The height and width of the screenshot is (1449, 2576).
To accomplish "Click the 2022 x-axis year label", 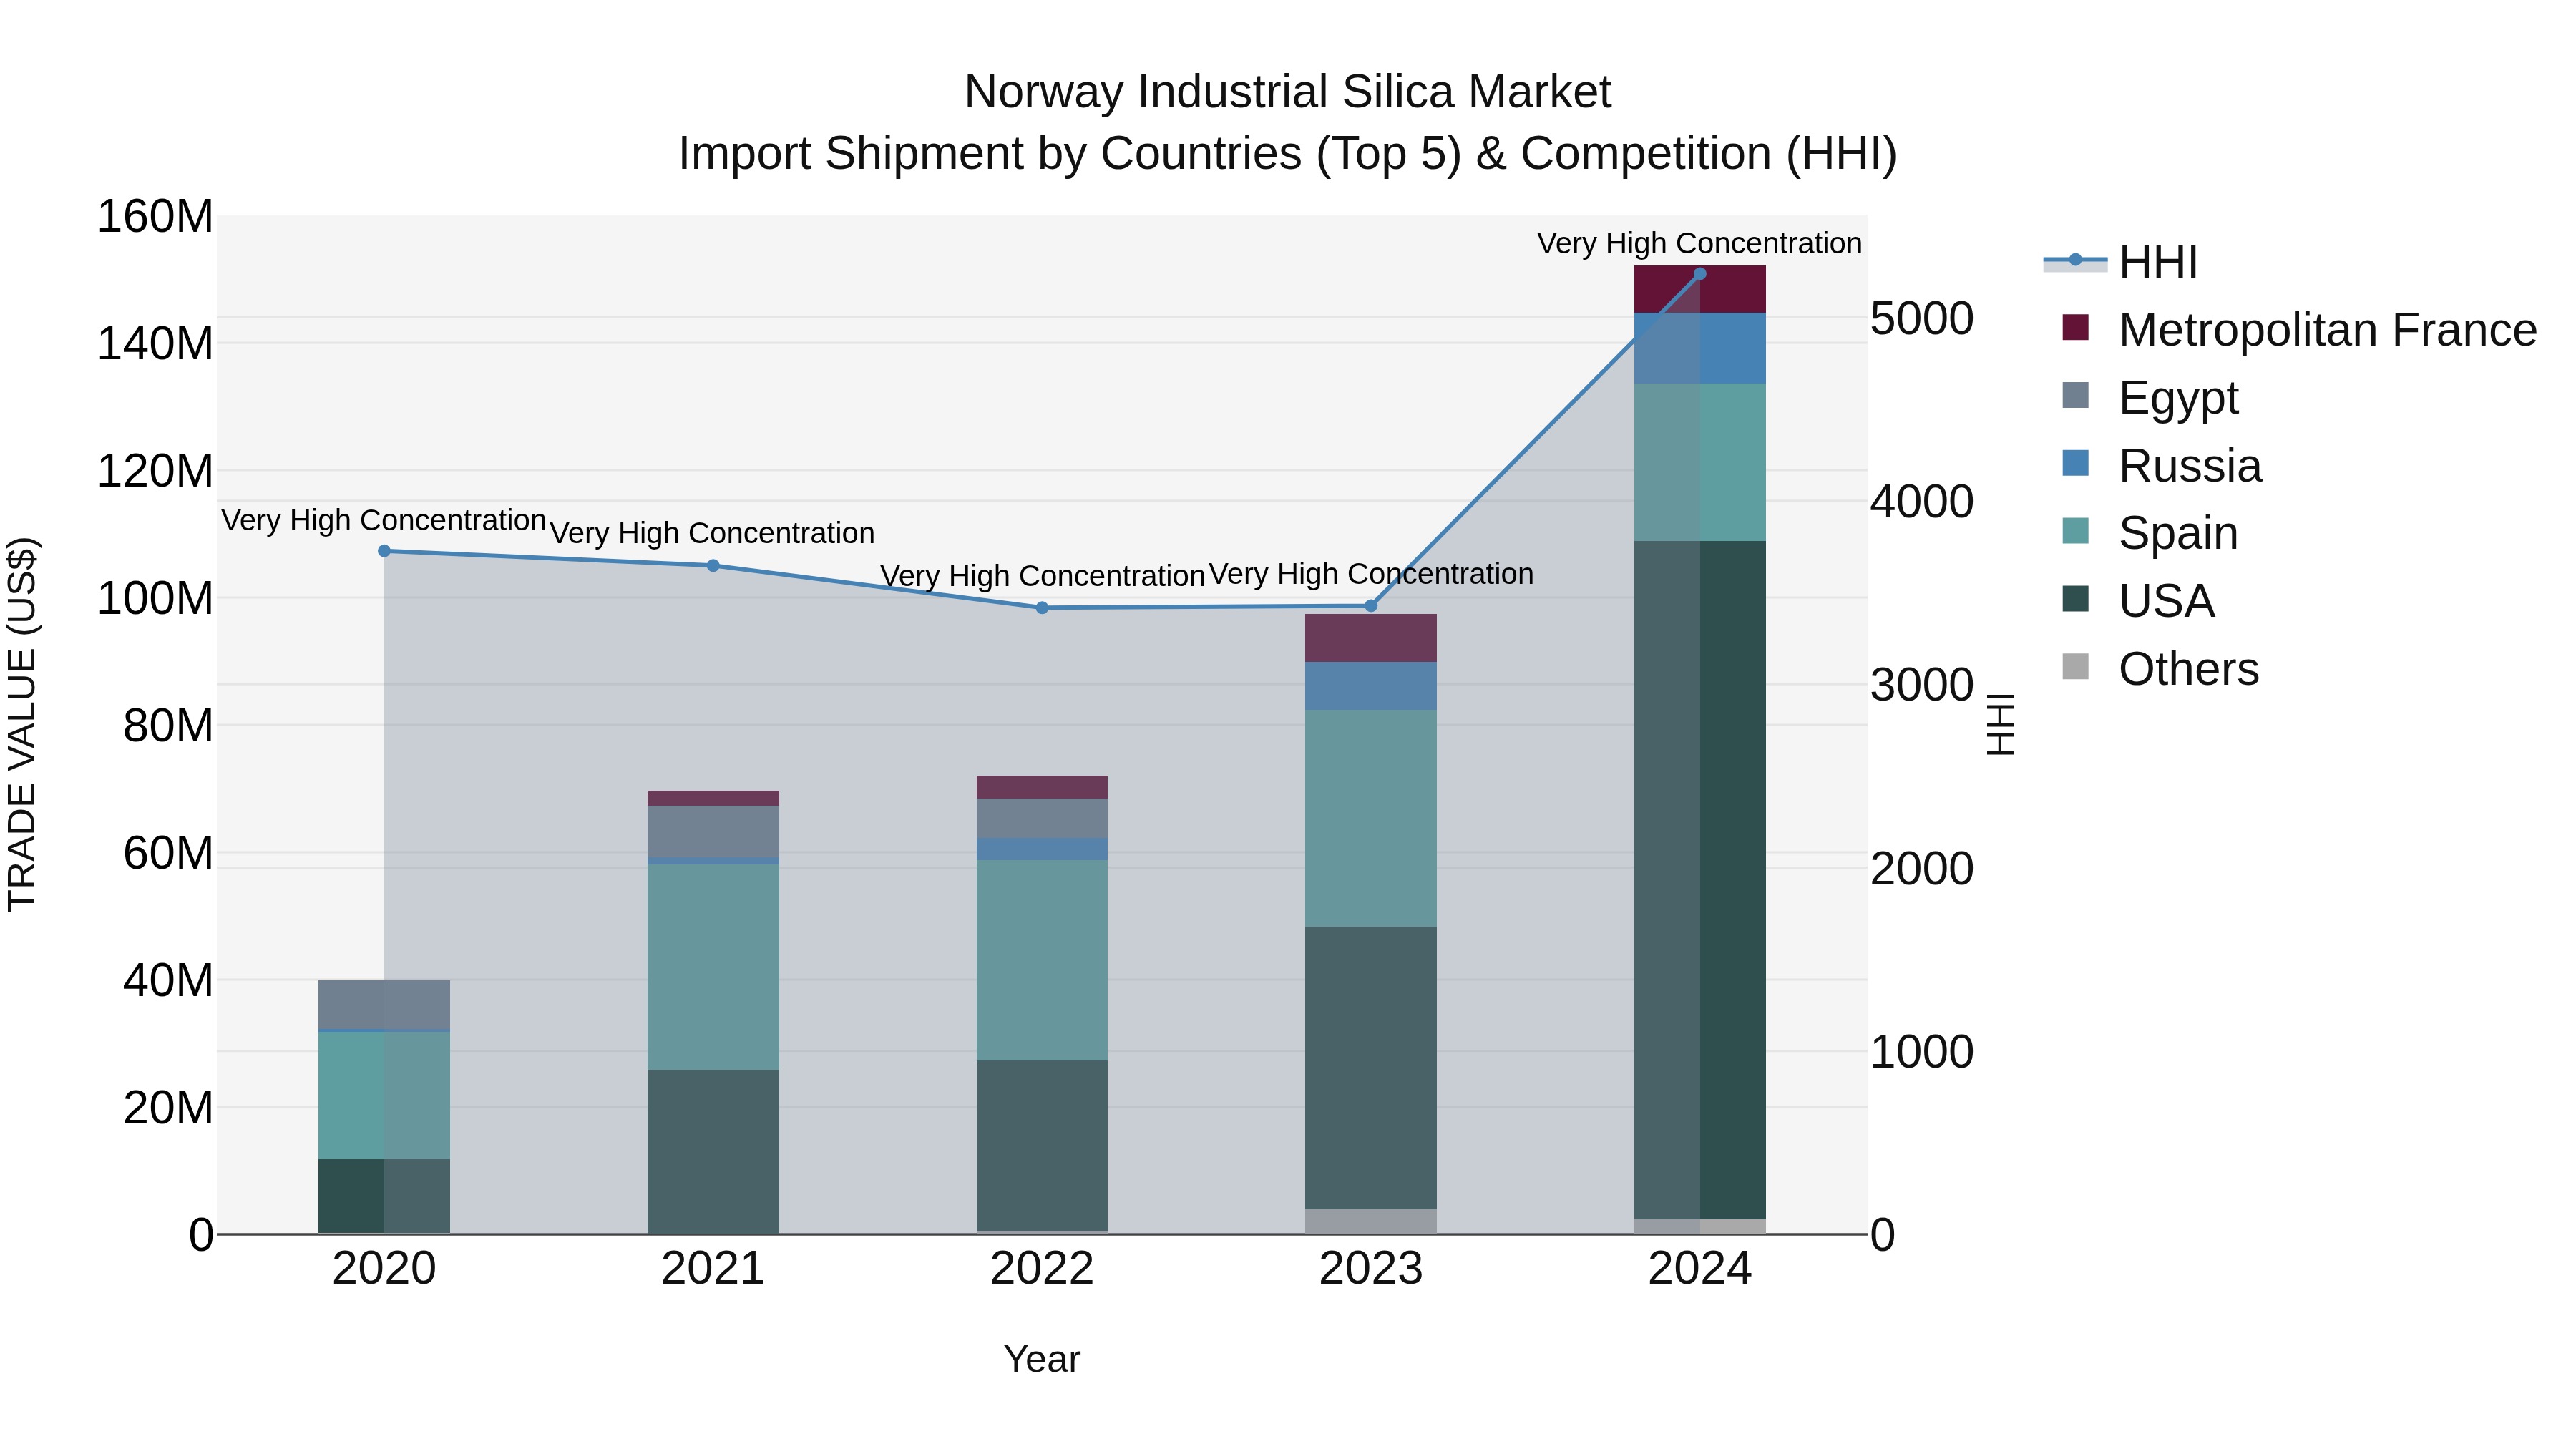I will tap(1042, 1269).
